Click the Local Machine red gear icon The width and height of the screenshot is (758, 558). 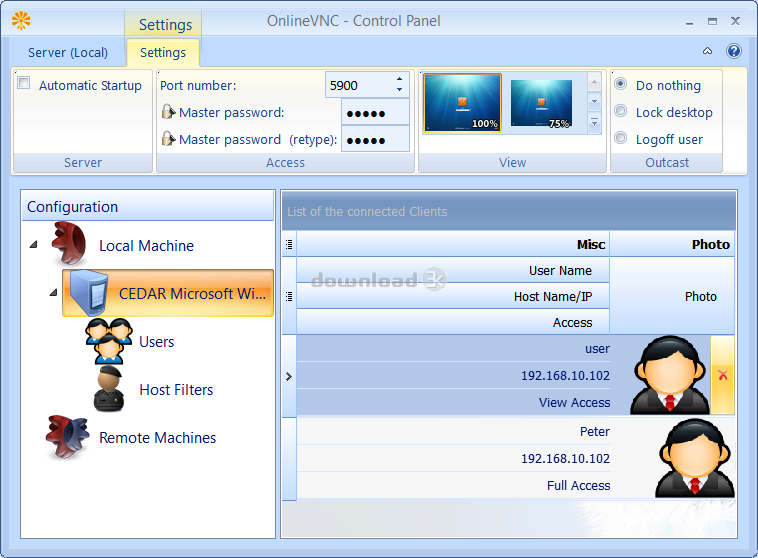(69, 244)
